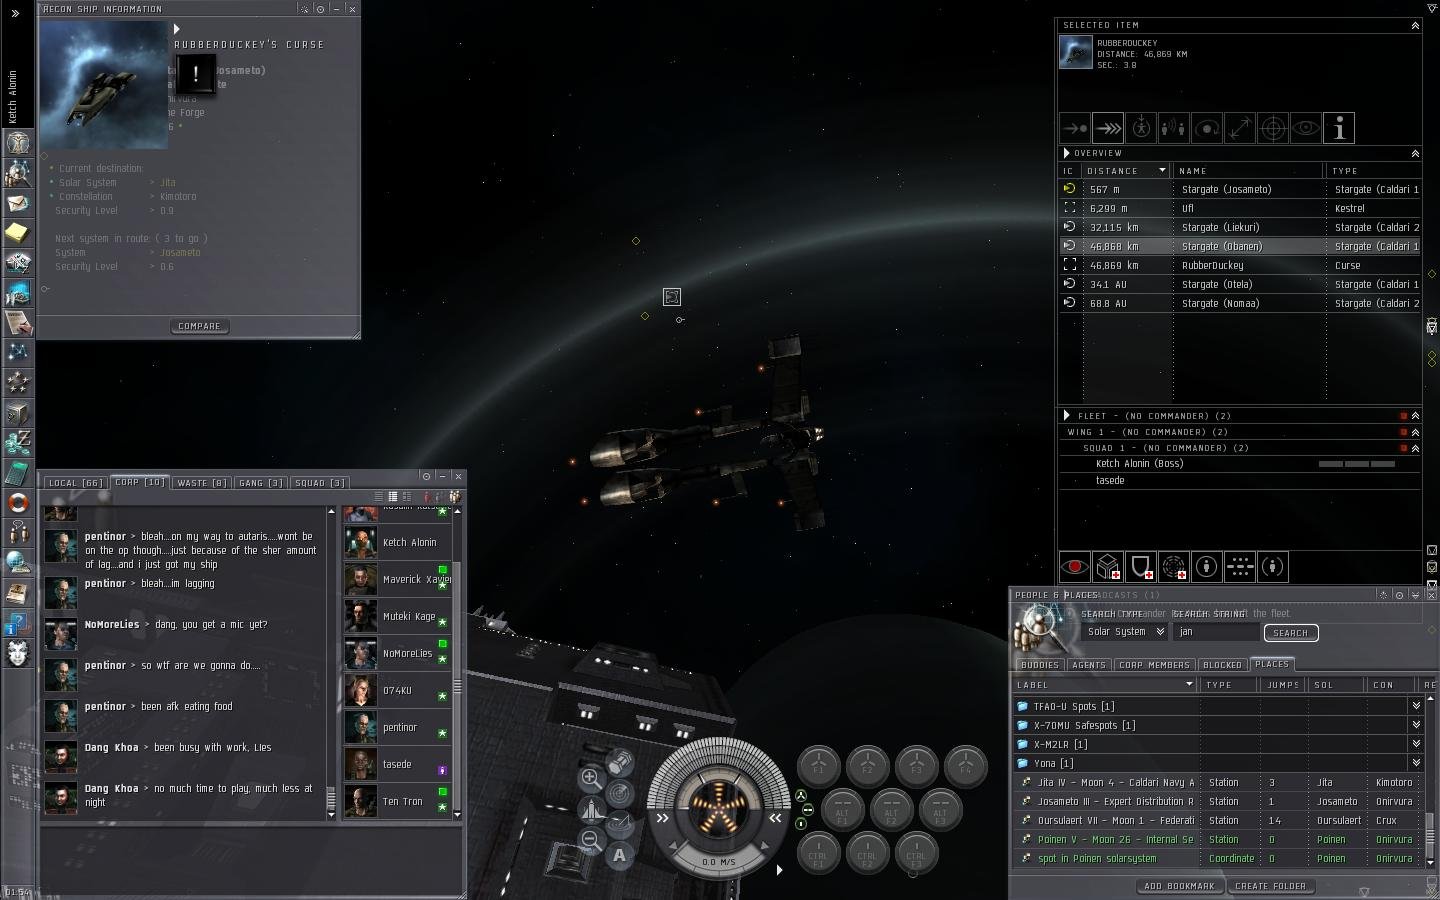Open the mail envelope icon in sidebar
The image size is (1440, 900).
18,203
